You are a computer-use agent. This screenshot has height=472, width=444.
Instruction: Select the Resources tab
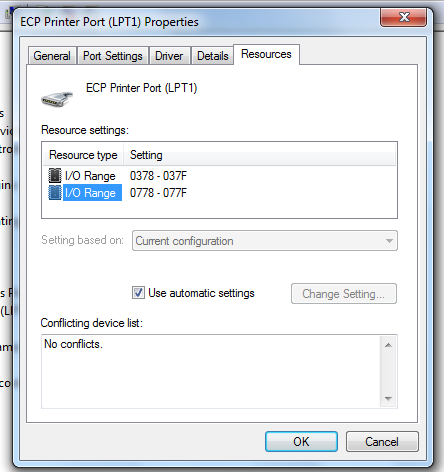[x=266, y=54]
